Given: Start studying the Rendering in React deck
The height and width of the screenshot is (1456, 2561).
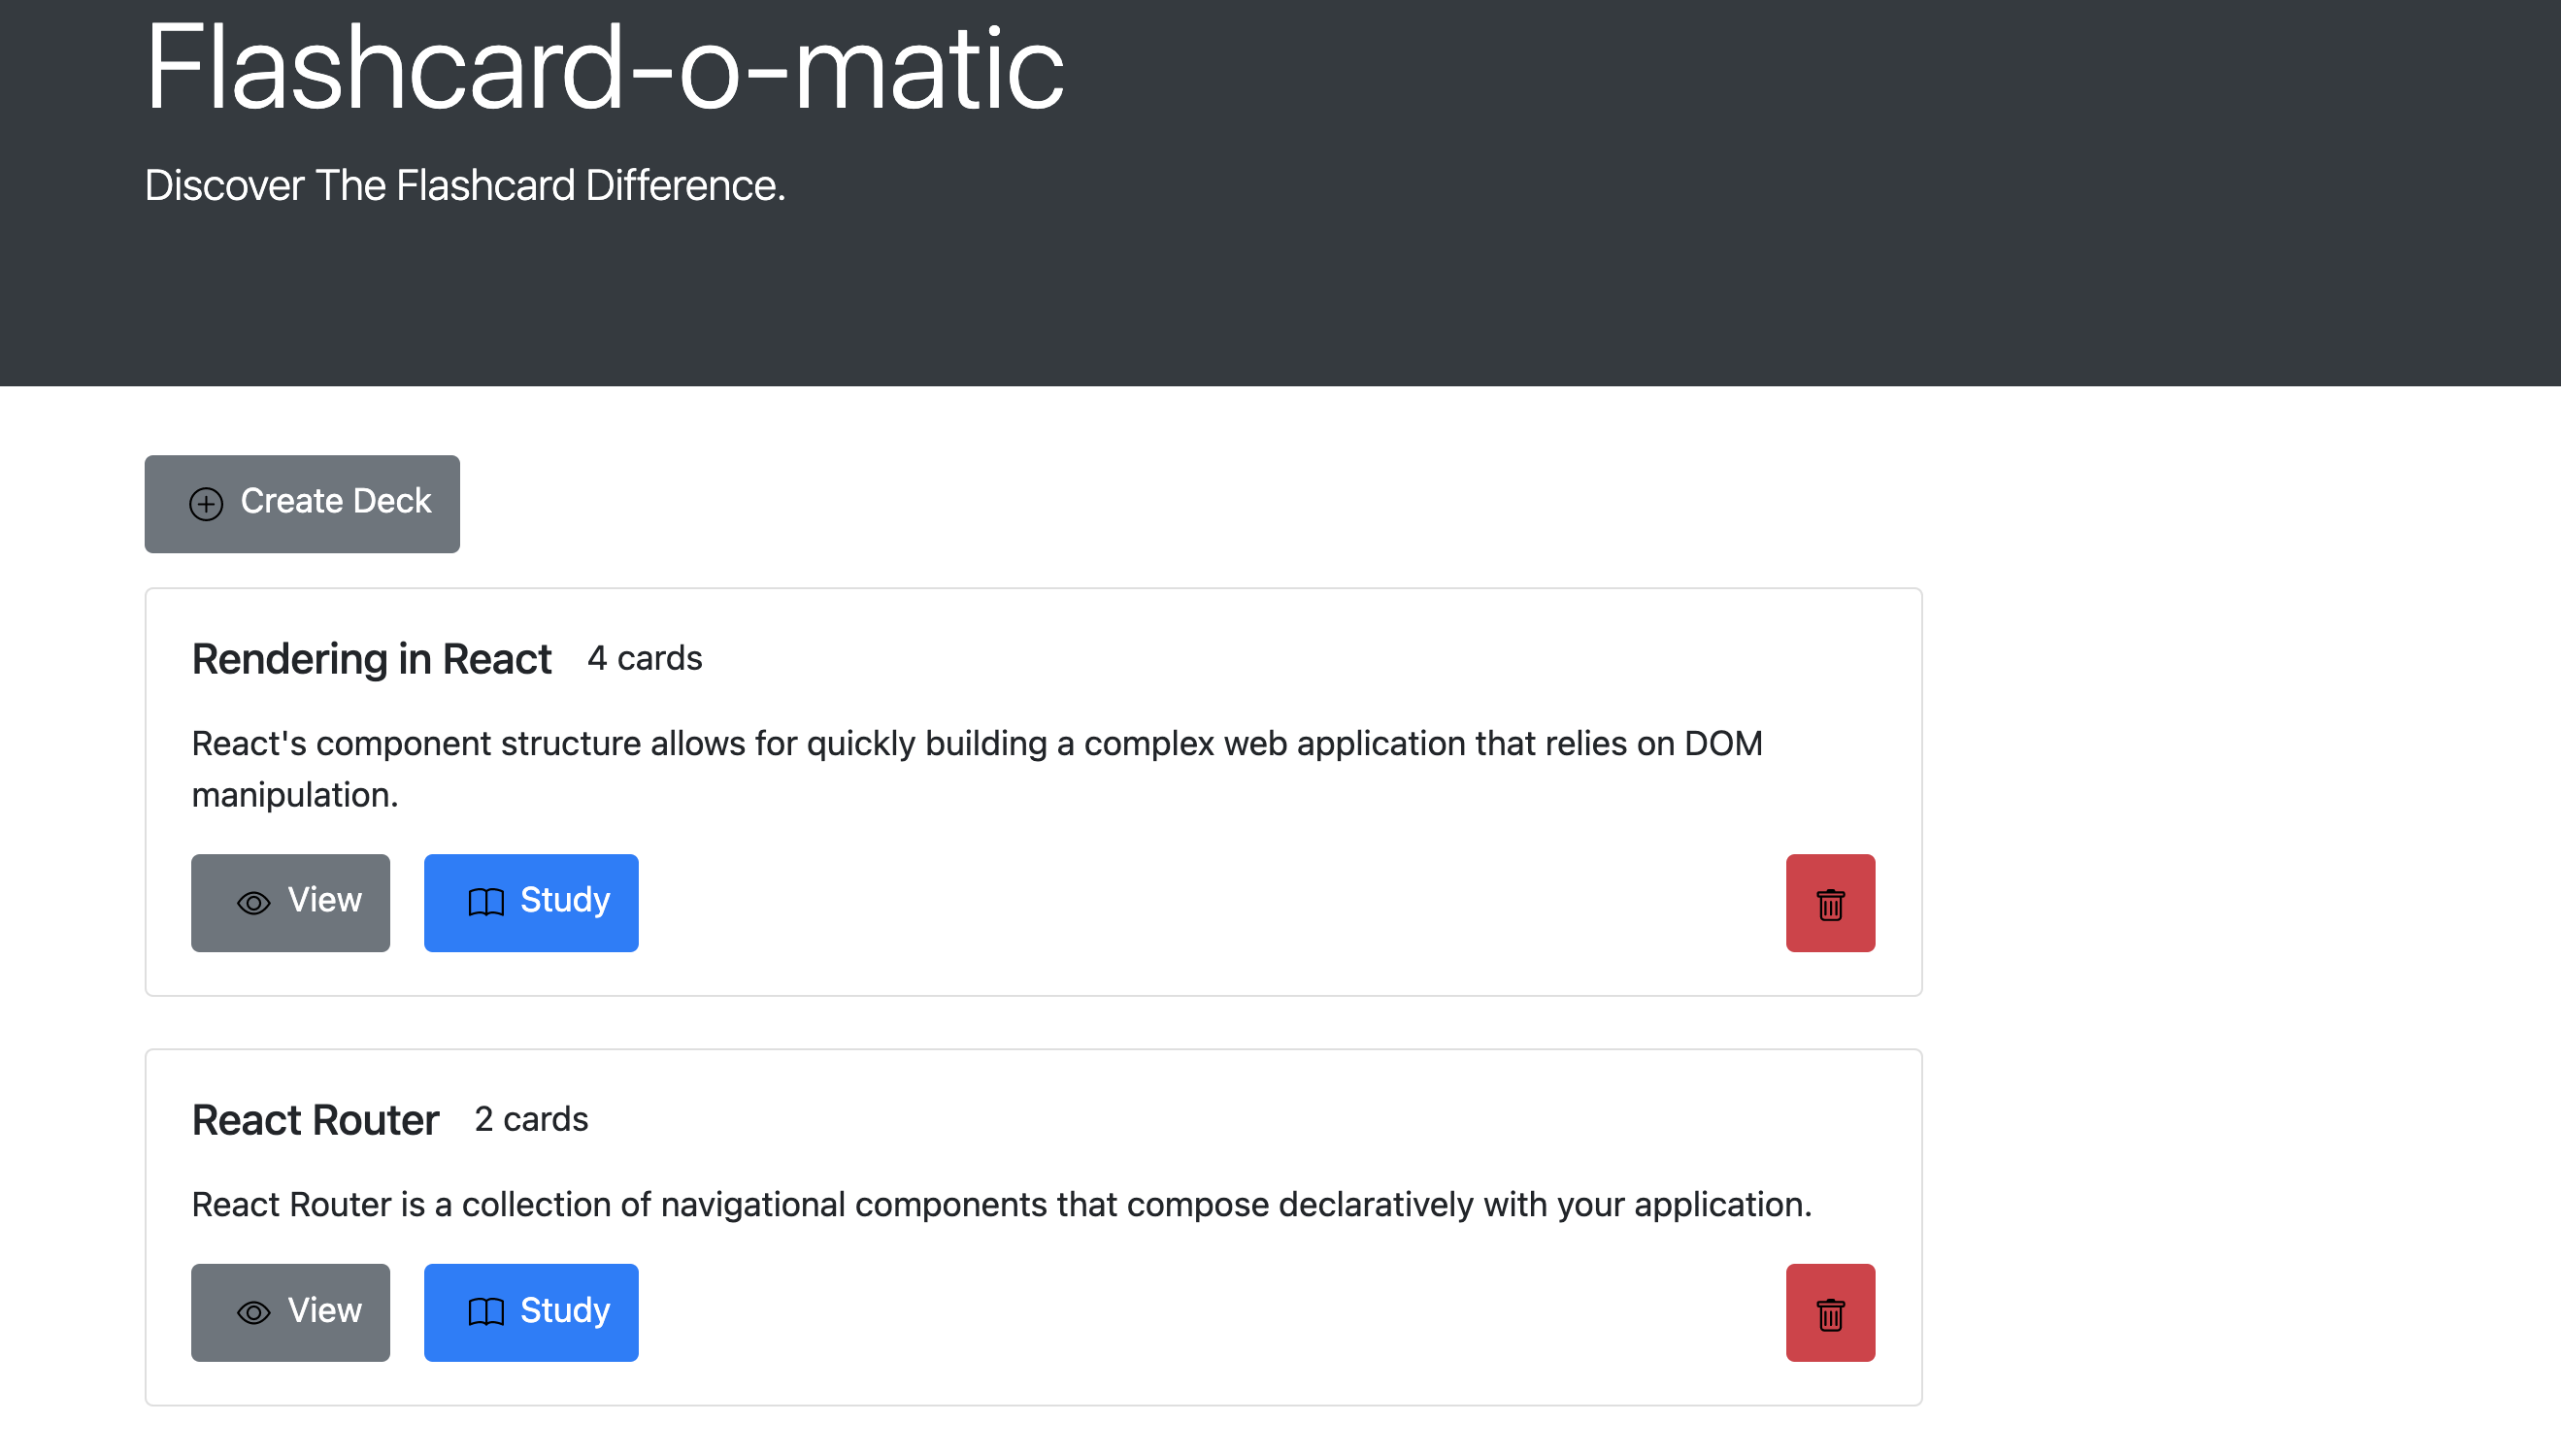Looking at the screenshot, I should pyautogui.click(x=530, y=903).
